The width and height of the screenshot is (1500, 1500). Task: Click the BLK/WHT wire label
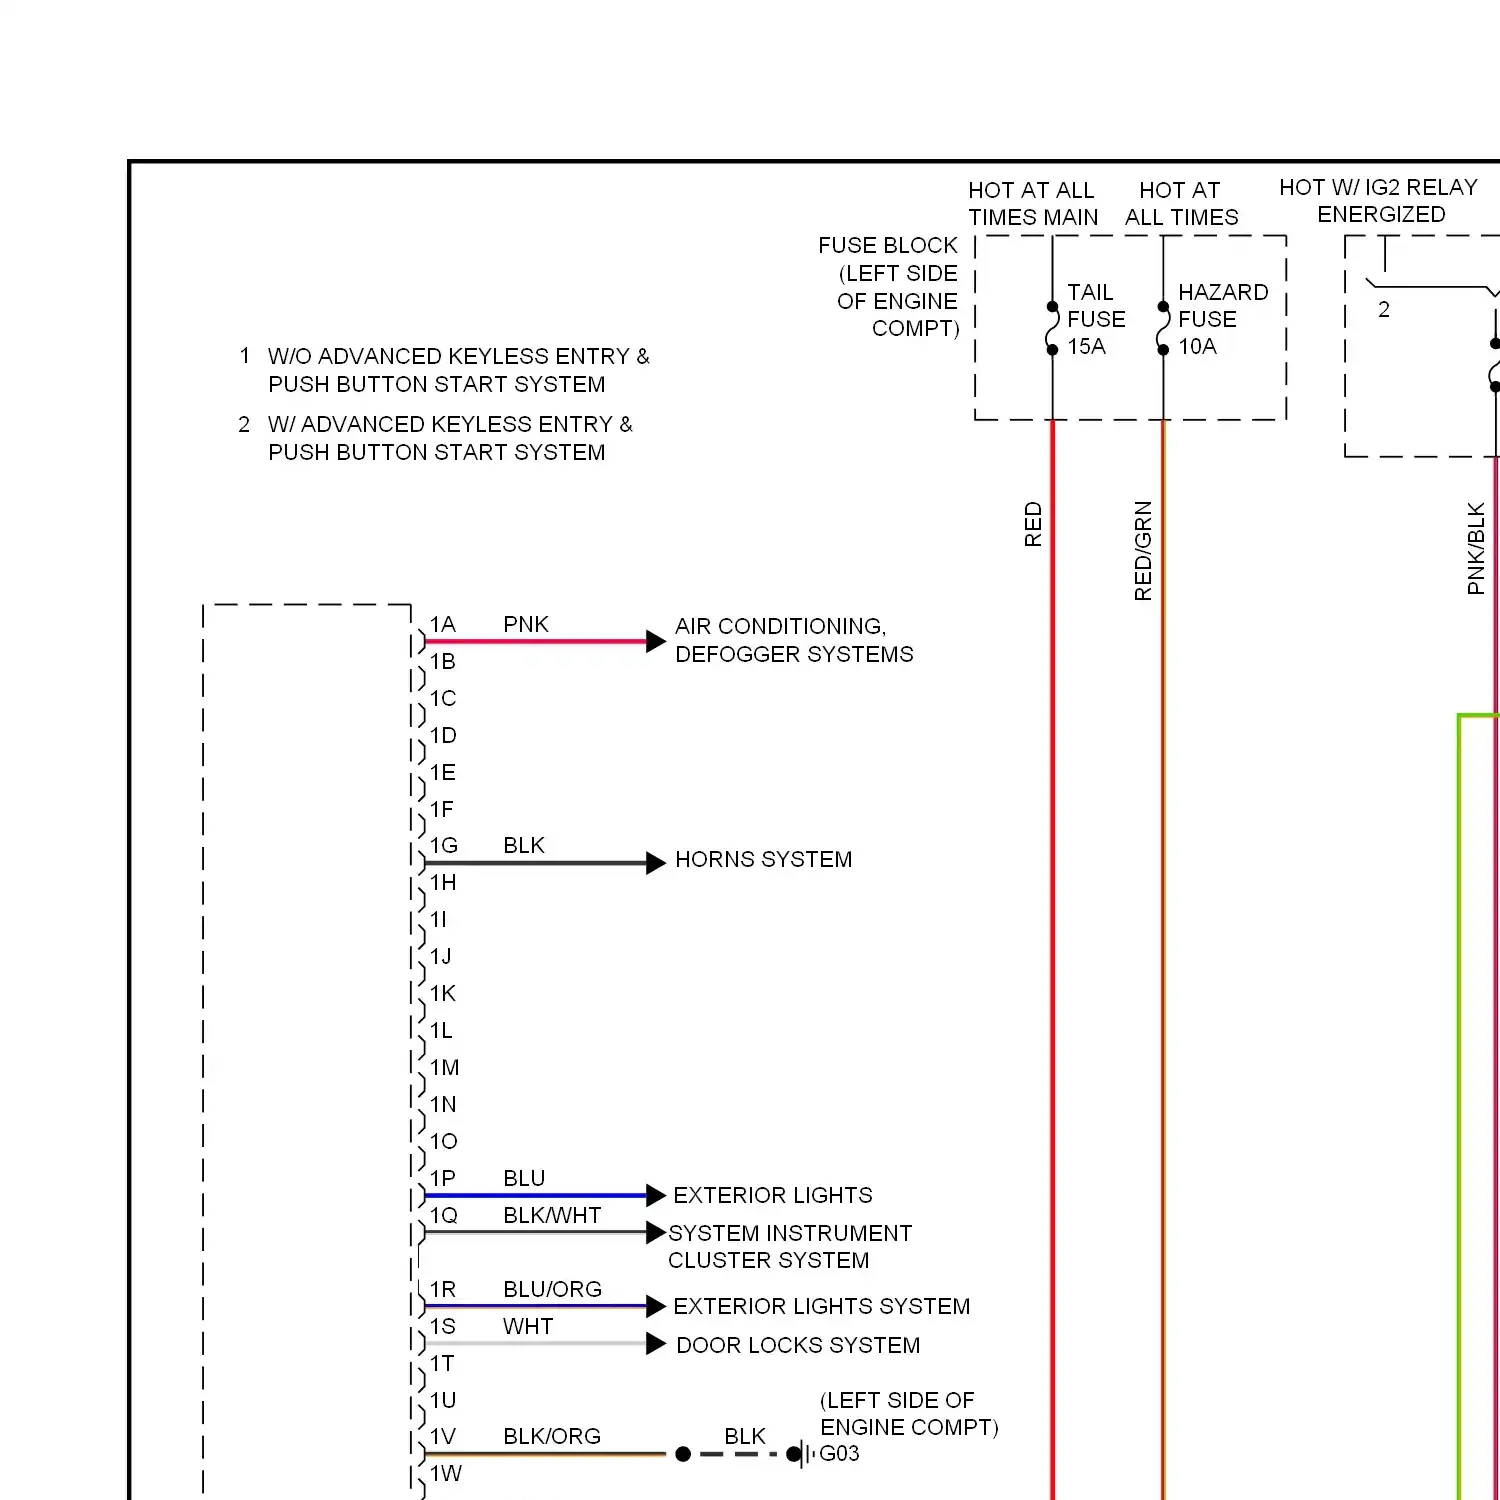coord(552,1216)
